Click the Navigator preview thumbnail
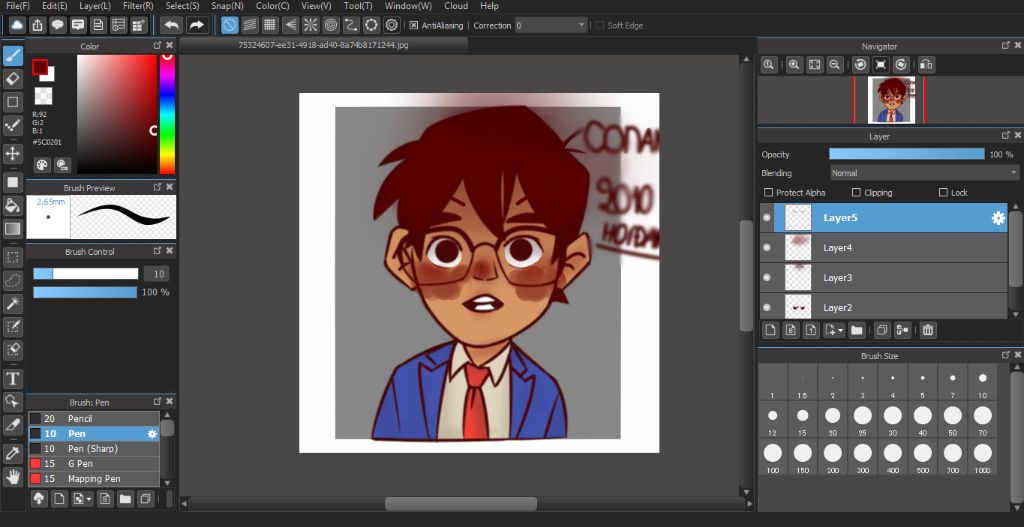This screenshot has height=527, width=1024. (x=891, y=100)
